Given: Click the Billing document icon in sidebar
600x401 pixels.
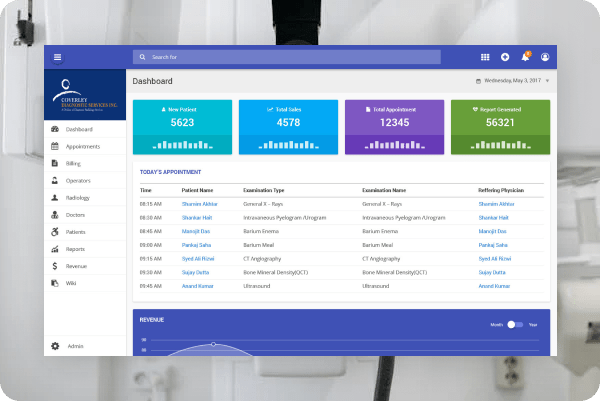Looking at the screenshot, I should coord(55,163).
